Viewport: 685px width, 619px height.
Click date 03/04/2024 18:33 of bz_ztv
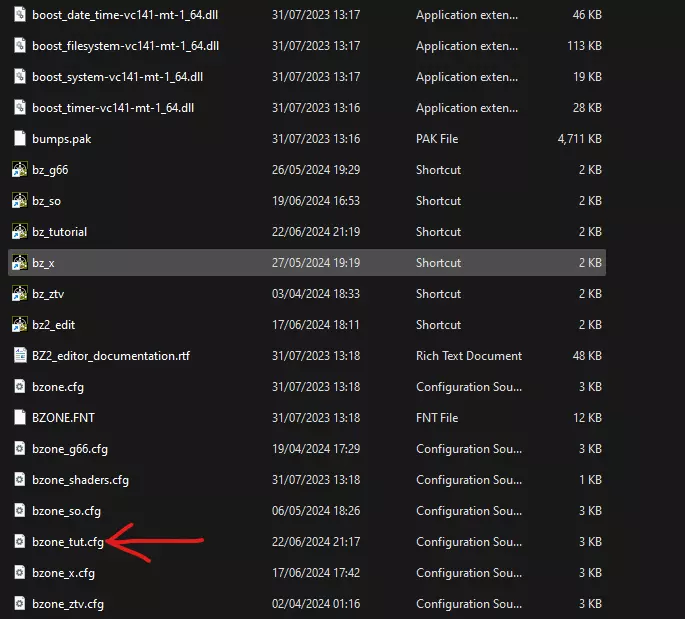pos(316,294)
